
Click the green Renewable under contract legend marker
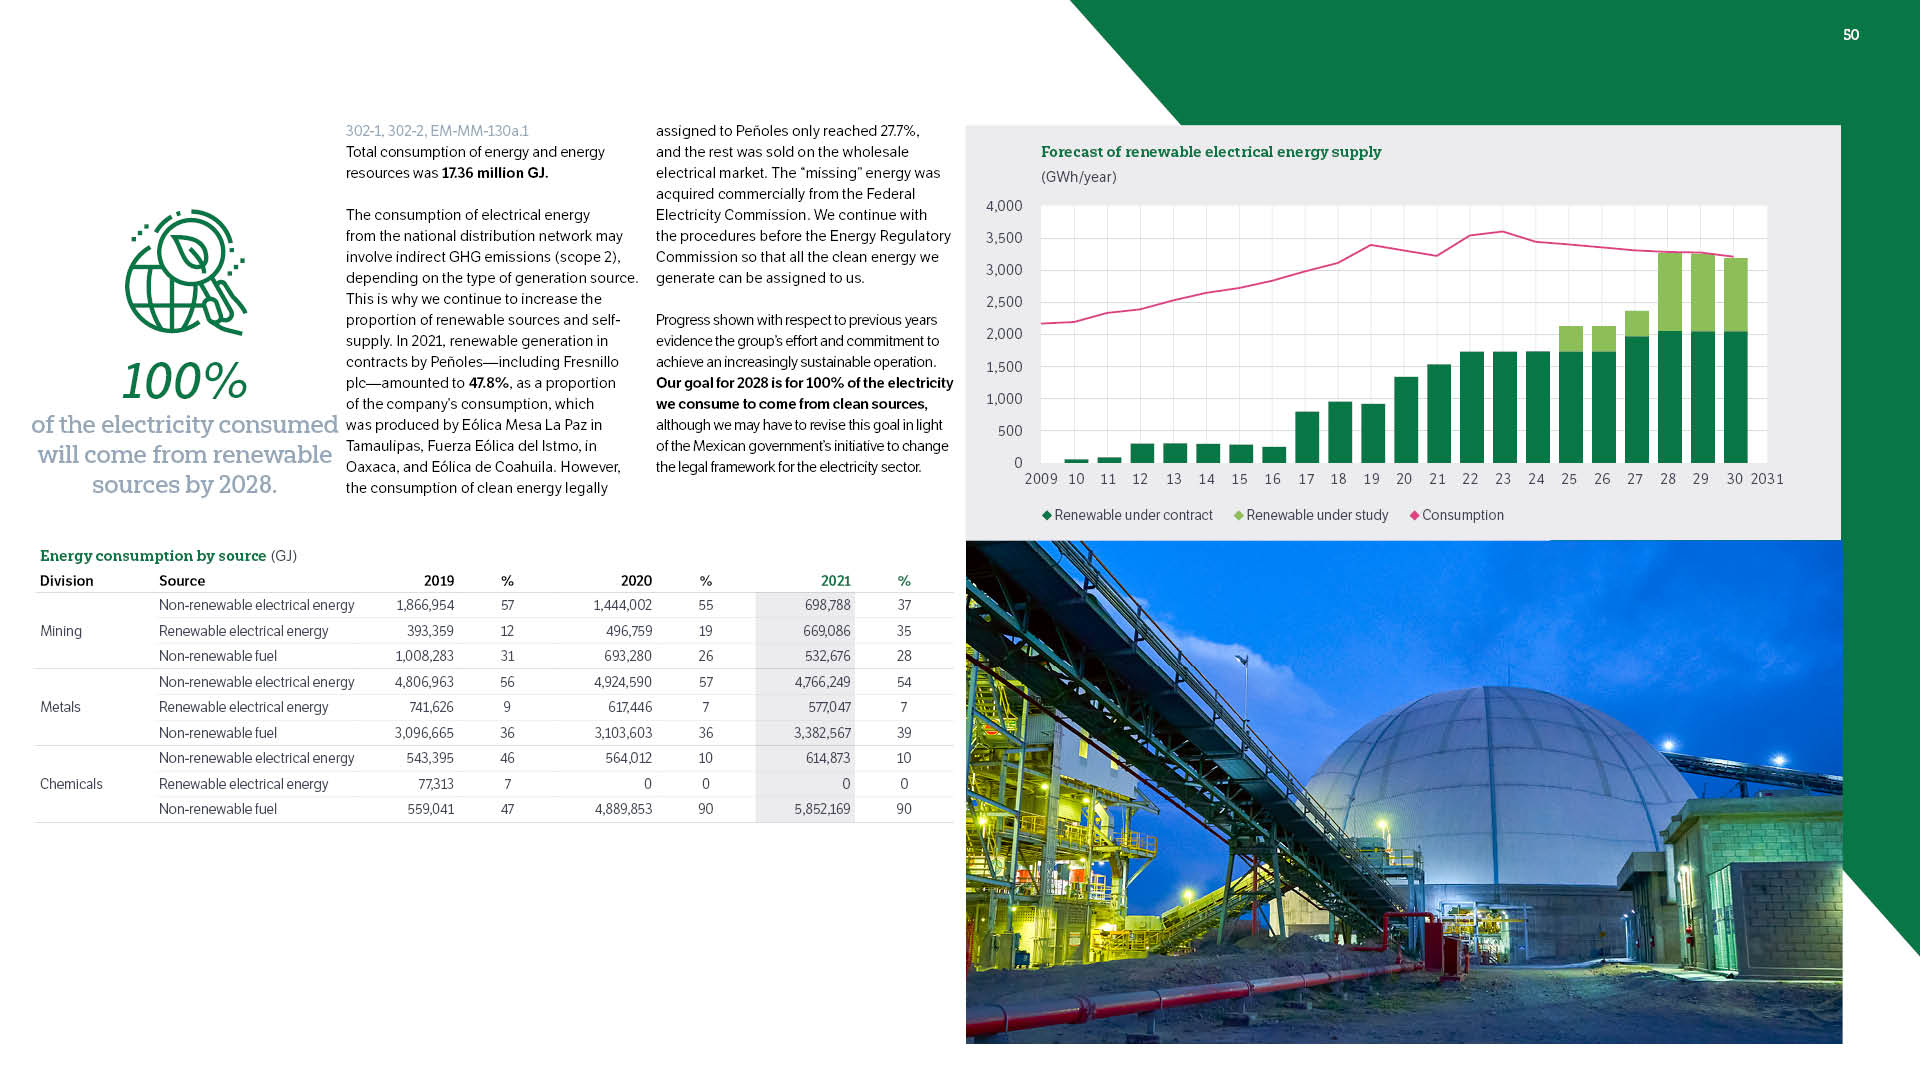1047,515
